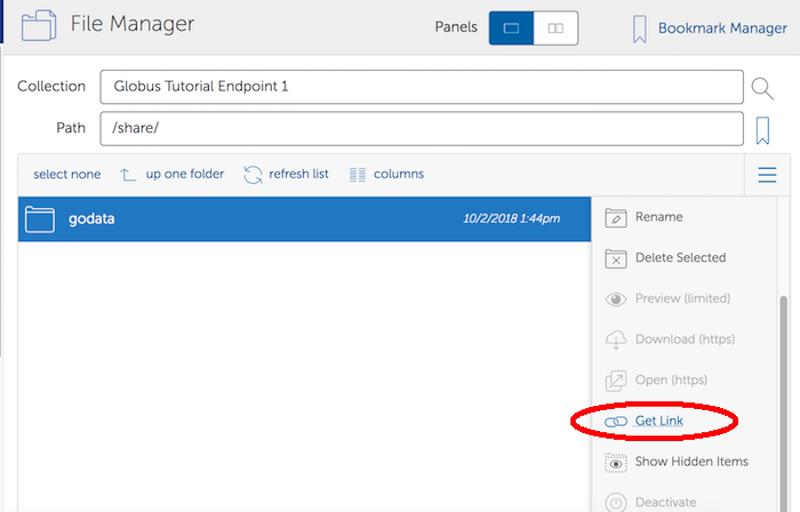Click the Rename folder icon
Image resolution: width=800 pixels, height=512 pixels.
coord(616,218)
